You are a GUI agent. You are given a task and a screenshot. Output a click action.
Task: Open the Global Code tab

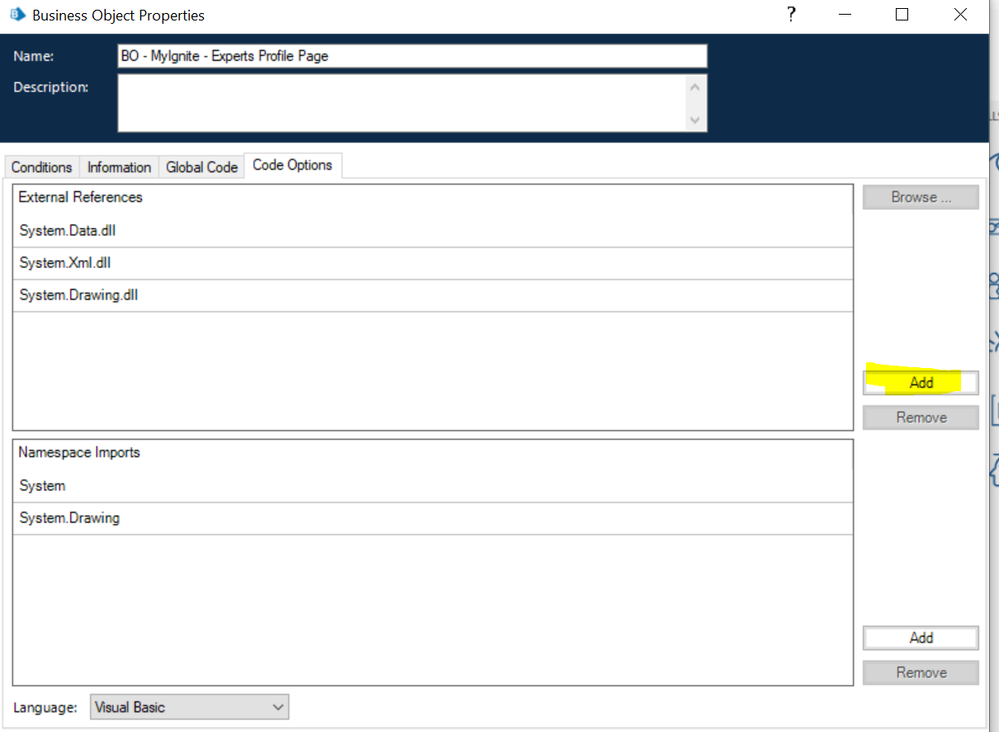click(x=202, y=167)
